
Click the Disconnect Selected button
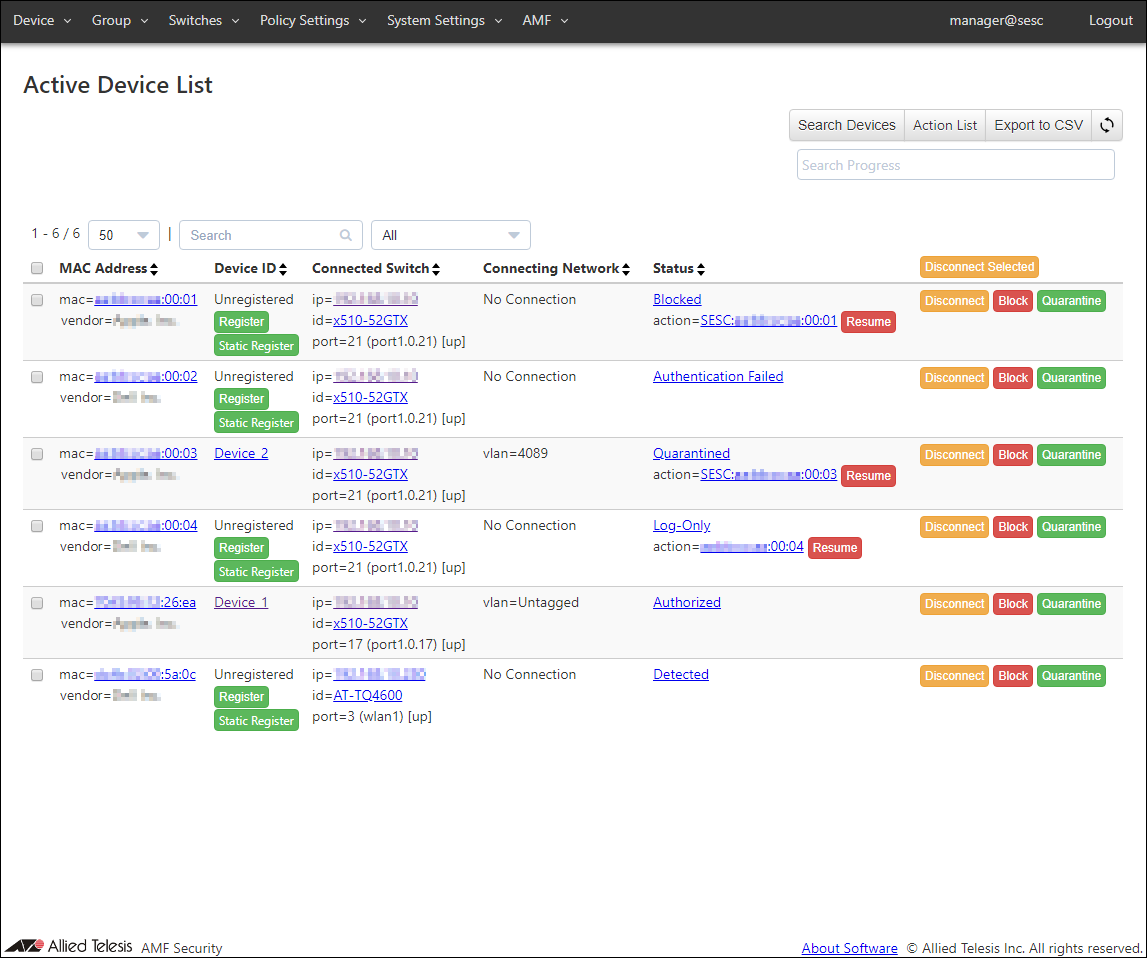pos(979,267)
